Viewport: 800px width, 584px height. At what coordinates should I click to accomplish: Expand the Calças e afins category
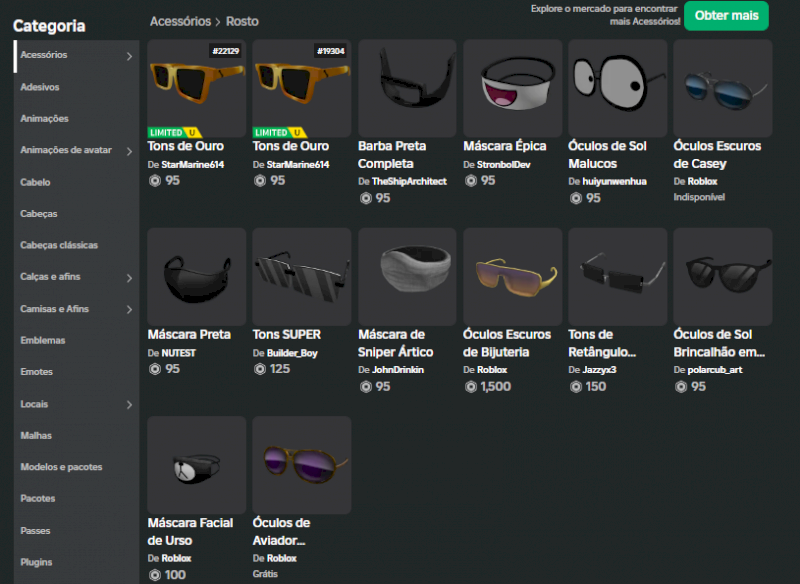point(129,278)
